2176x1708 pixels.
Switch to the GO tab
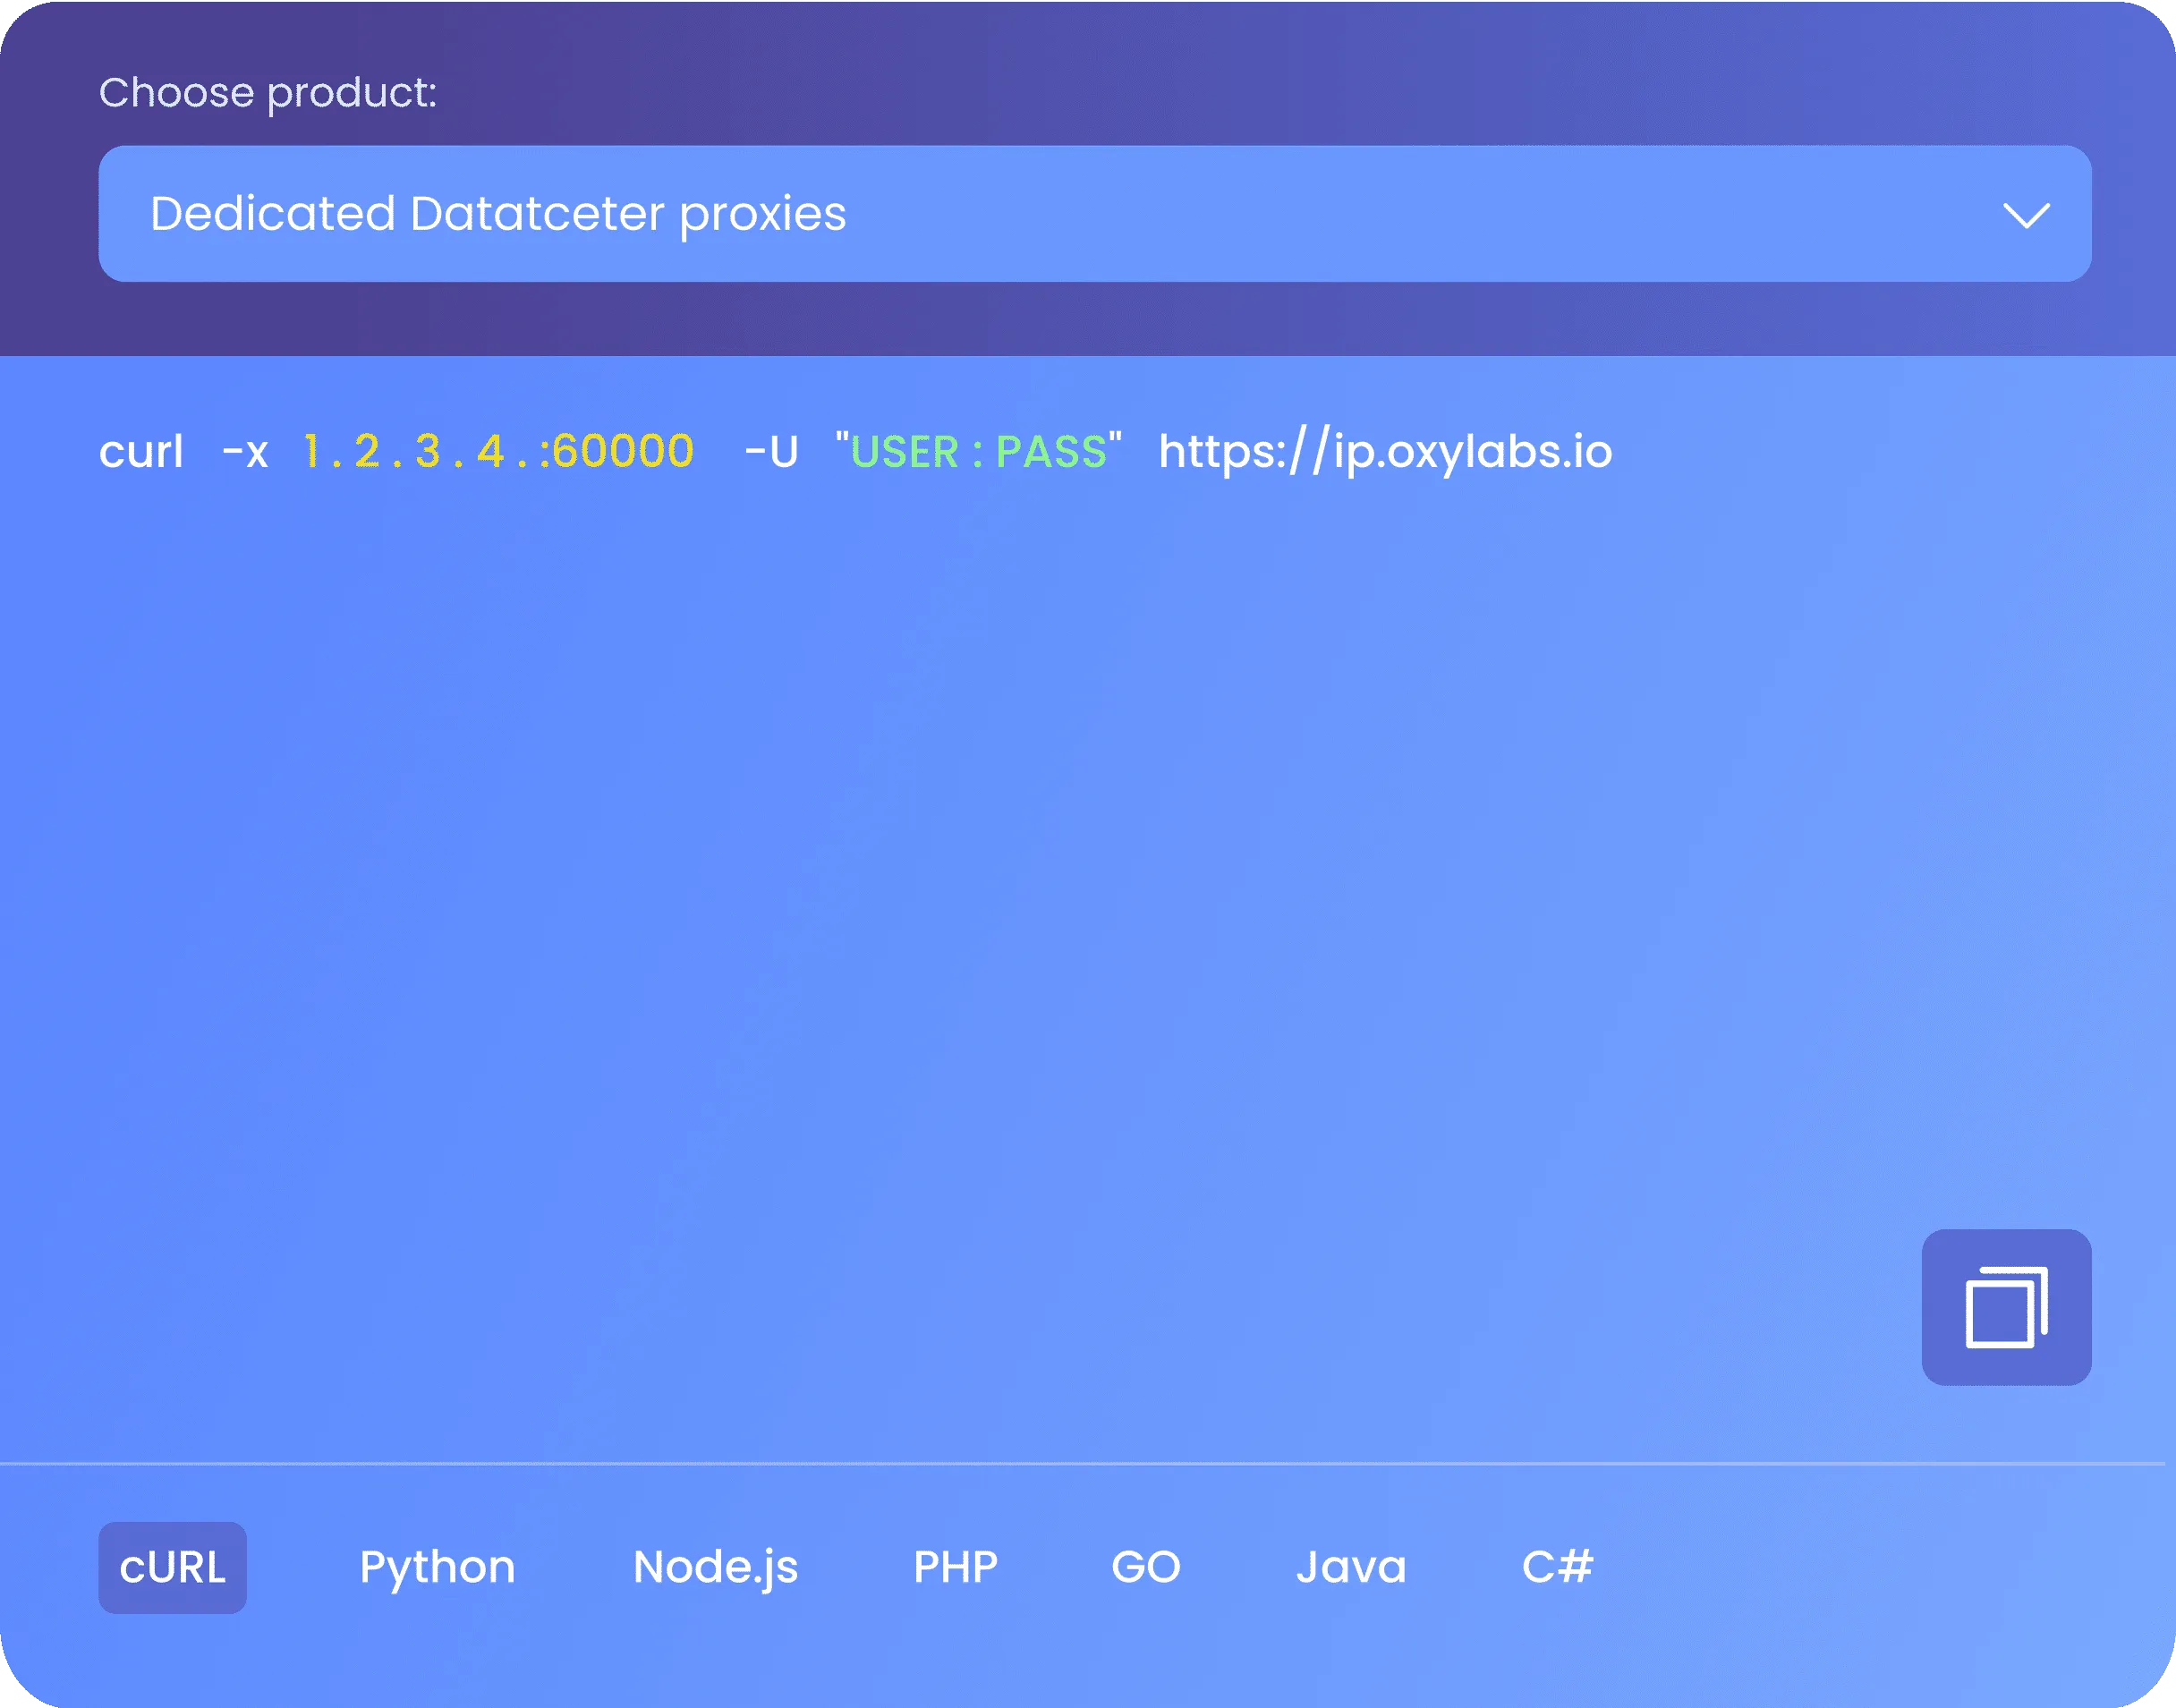[x=1146, y=1567]
